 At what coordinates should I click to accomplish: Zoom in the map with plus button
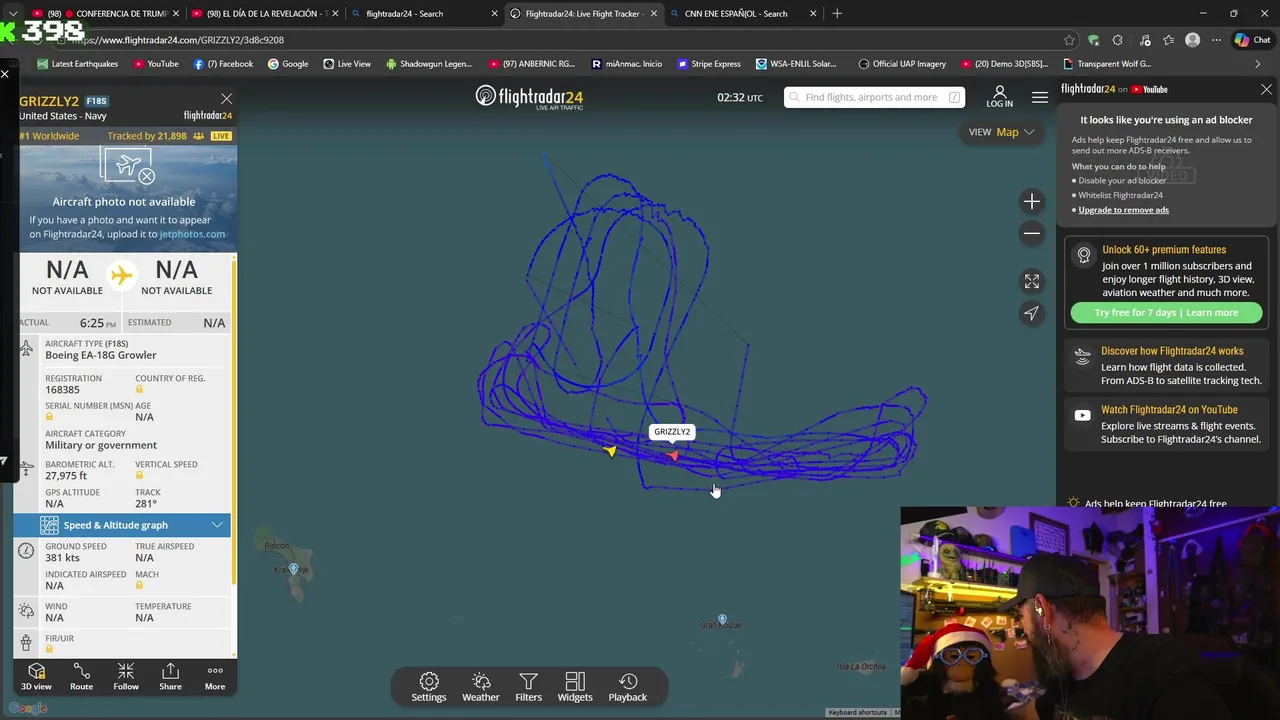click(x=1032, y=202)
